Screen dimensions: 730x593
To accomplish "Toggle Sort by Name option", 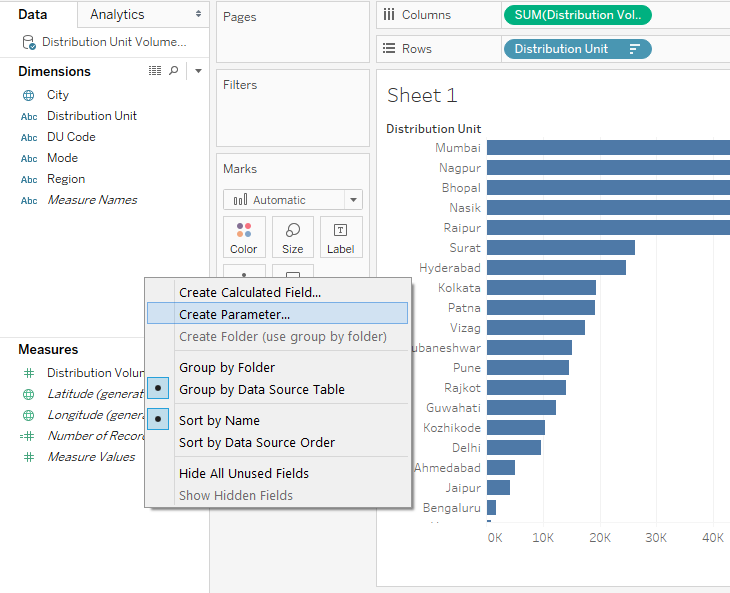I will (x=220, y=420).
